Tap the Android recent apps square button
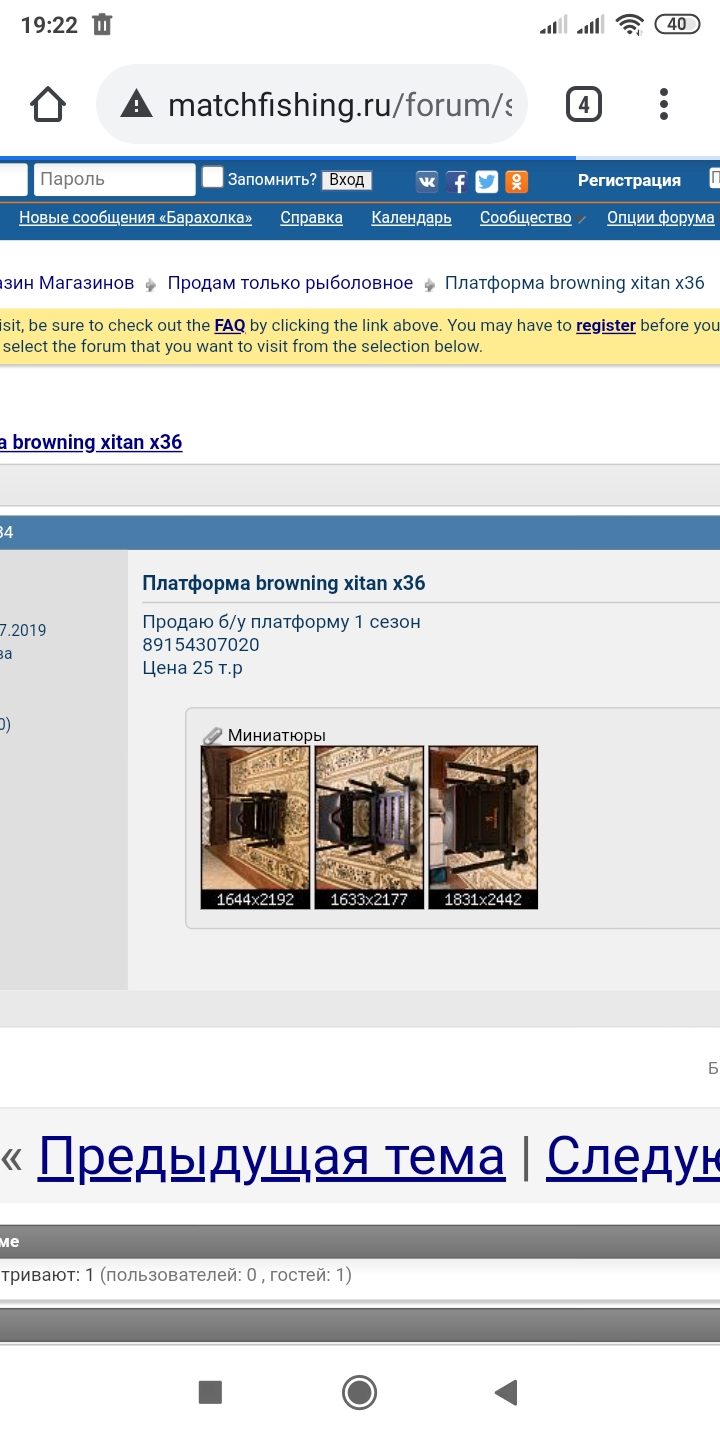This screenshot has height=1440, width=720. [x=210, y=1392]
